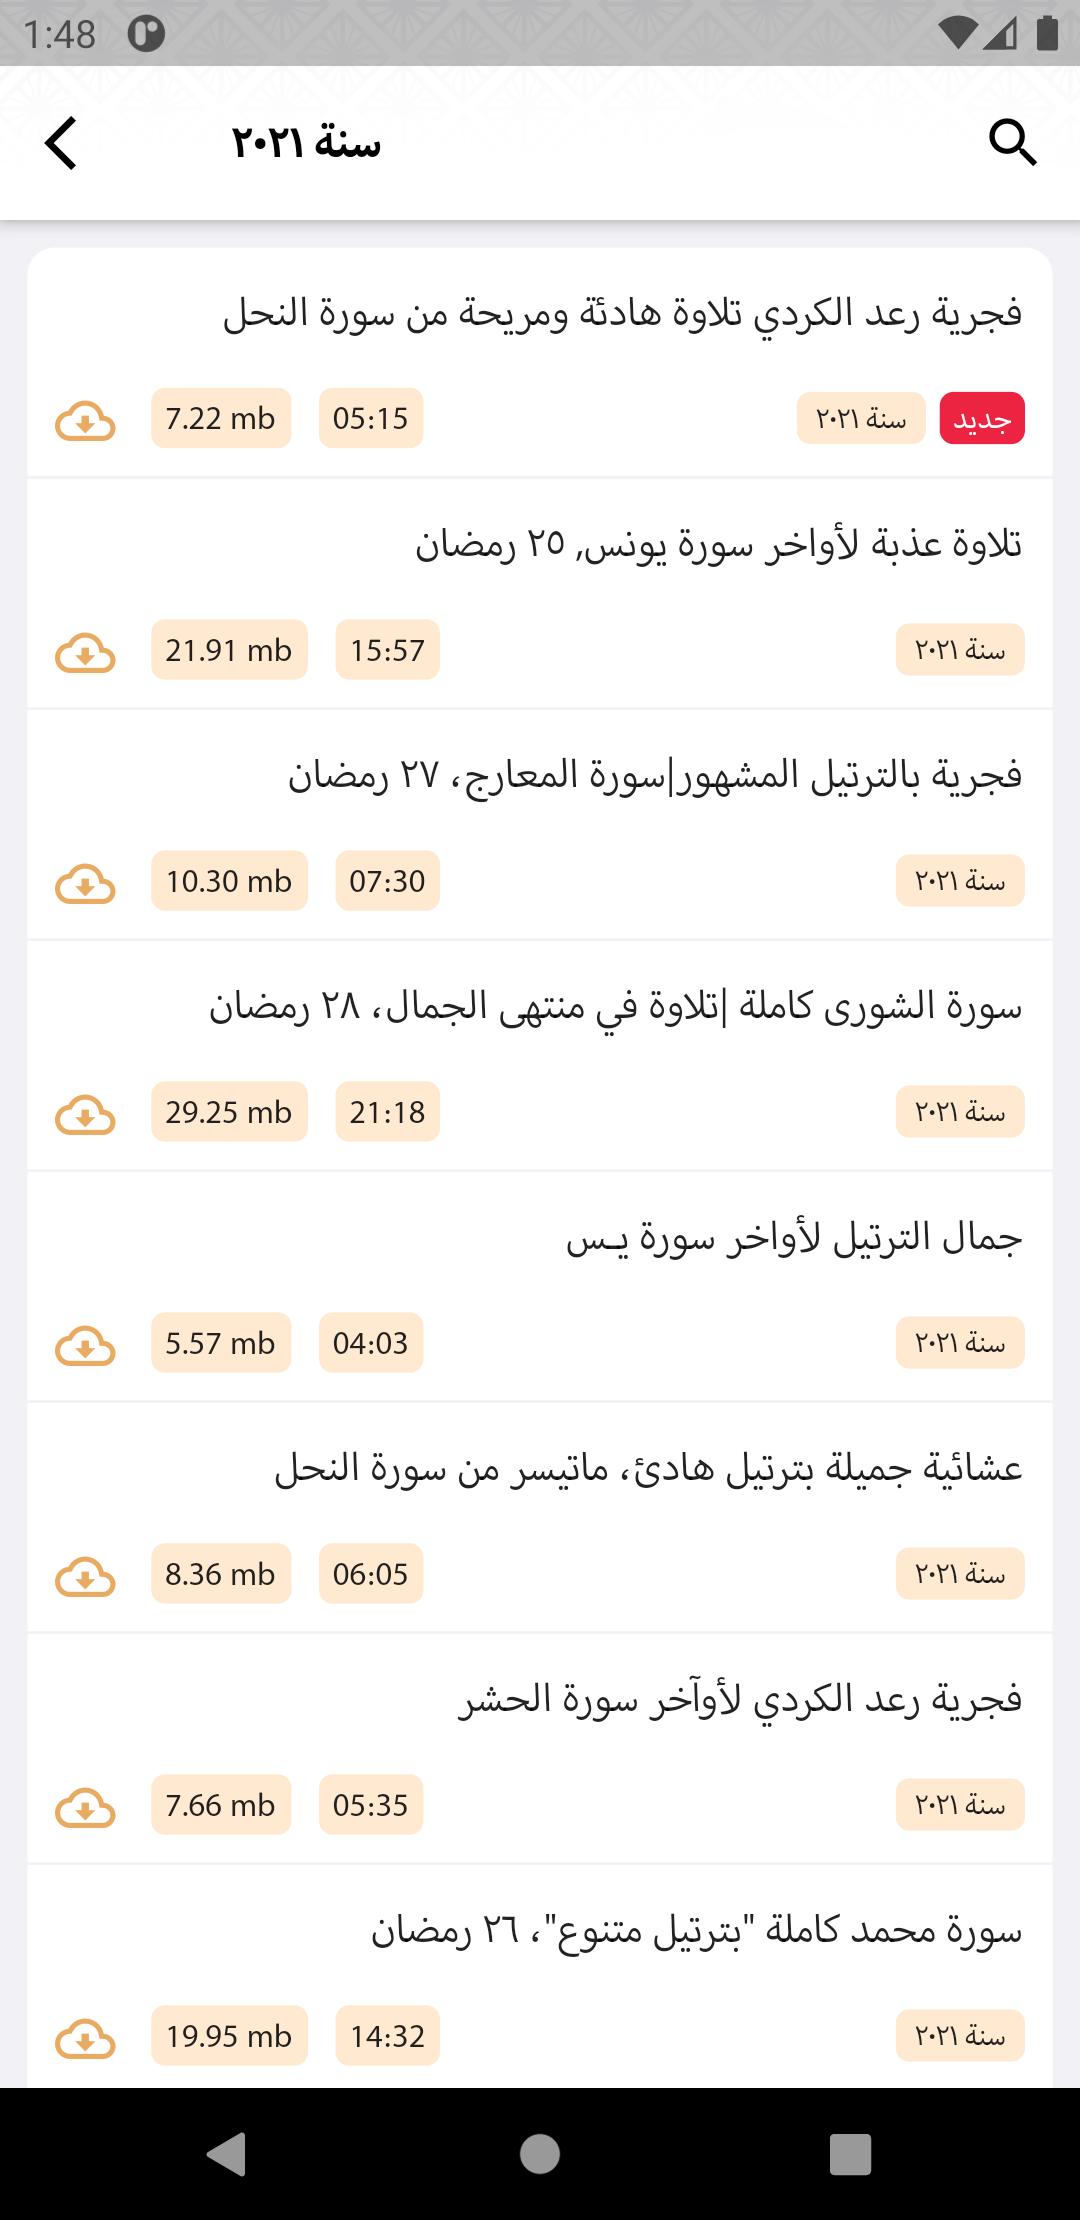Download the 7.66 mb recitation
The image size is (1080, 2220).
(85, 1807)
